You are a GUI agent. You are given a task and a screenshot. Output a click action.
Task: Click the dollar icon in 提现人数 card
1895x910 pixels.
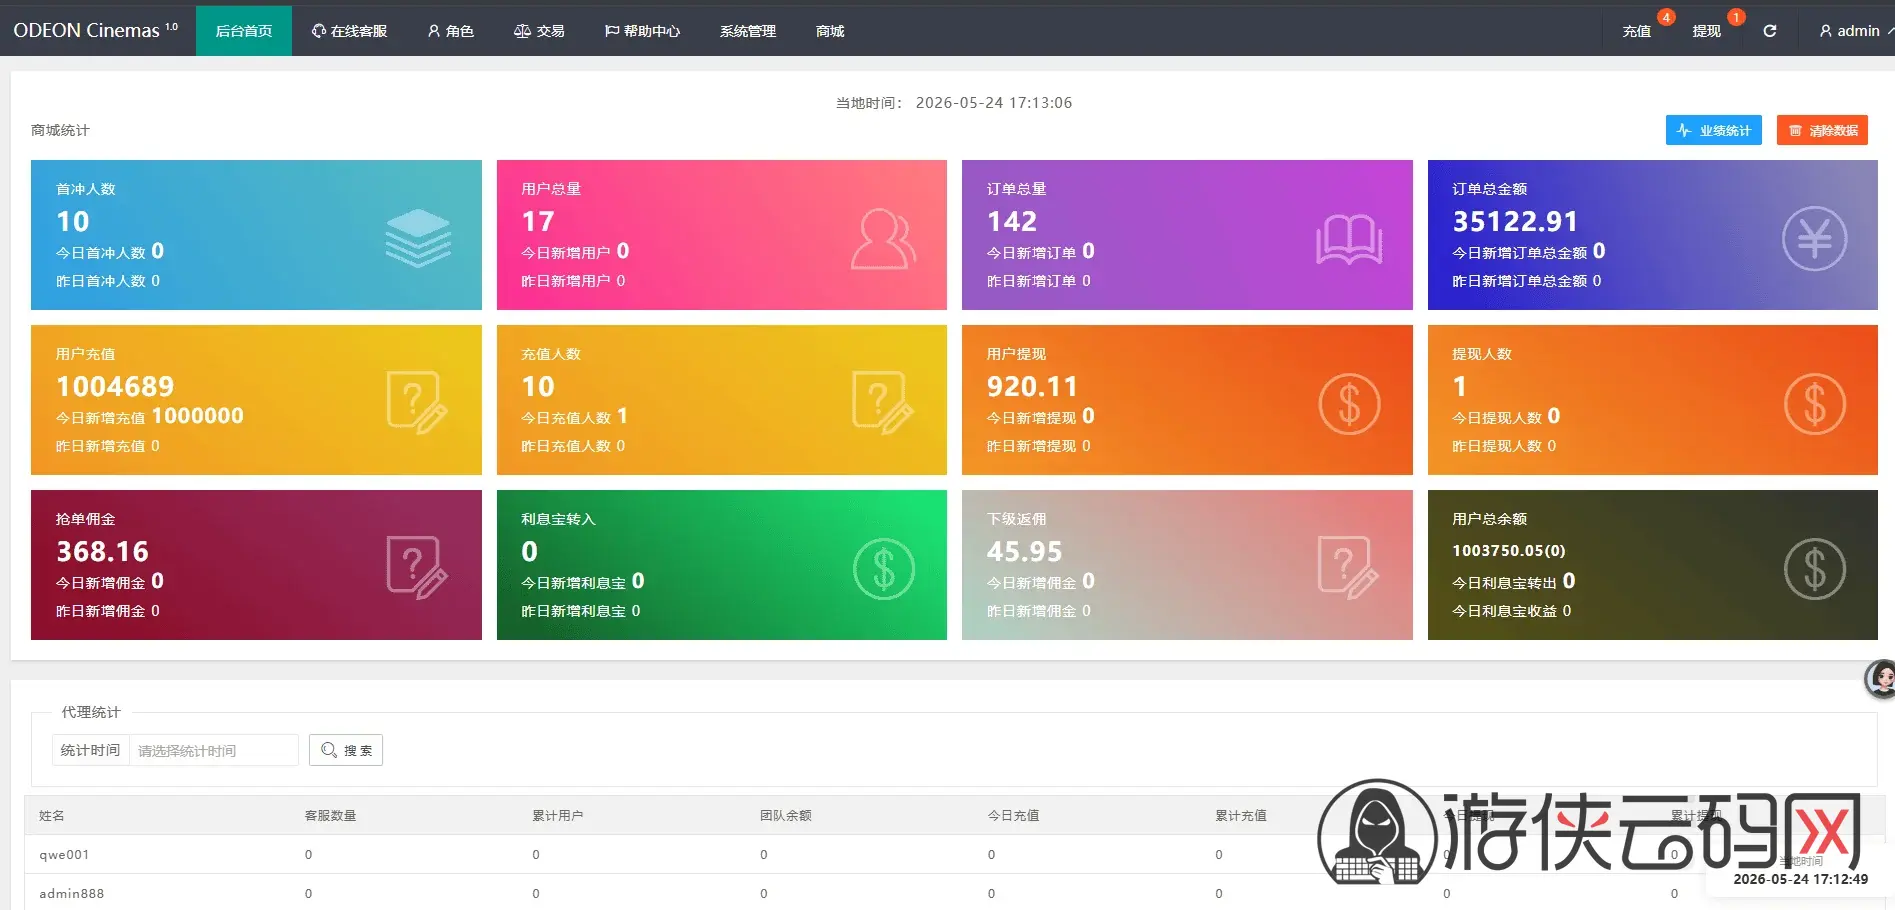1814,404
